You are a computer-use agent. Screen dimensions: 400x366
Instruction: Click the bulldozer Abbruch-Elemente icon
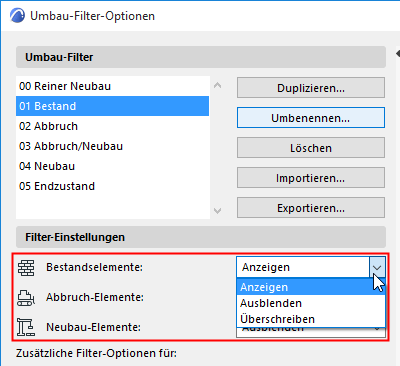[26, 298]
